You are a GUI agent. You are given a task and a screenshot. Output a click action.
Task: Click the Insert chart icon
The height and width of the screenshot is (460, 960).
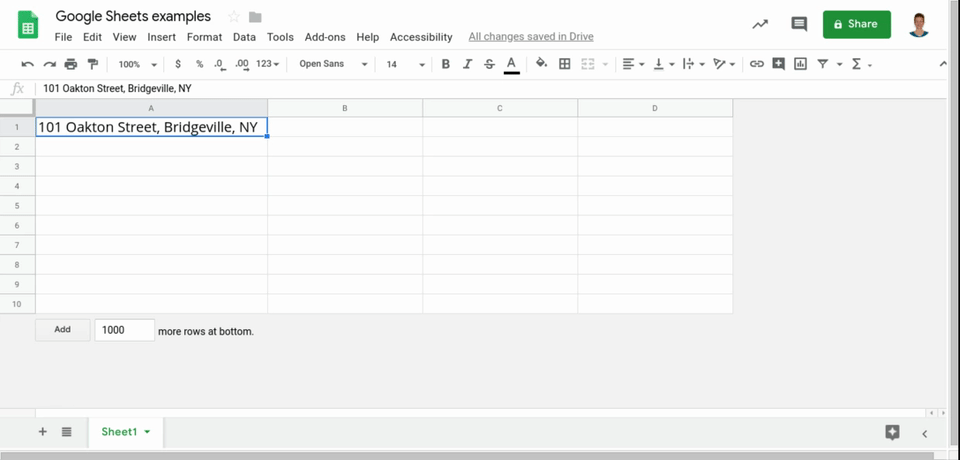800,64
